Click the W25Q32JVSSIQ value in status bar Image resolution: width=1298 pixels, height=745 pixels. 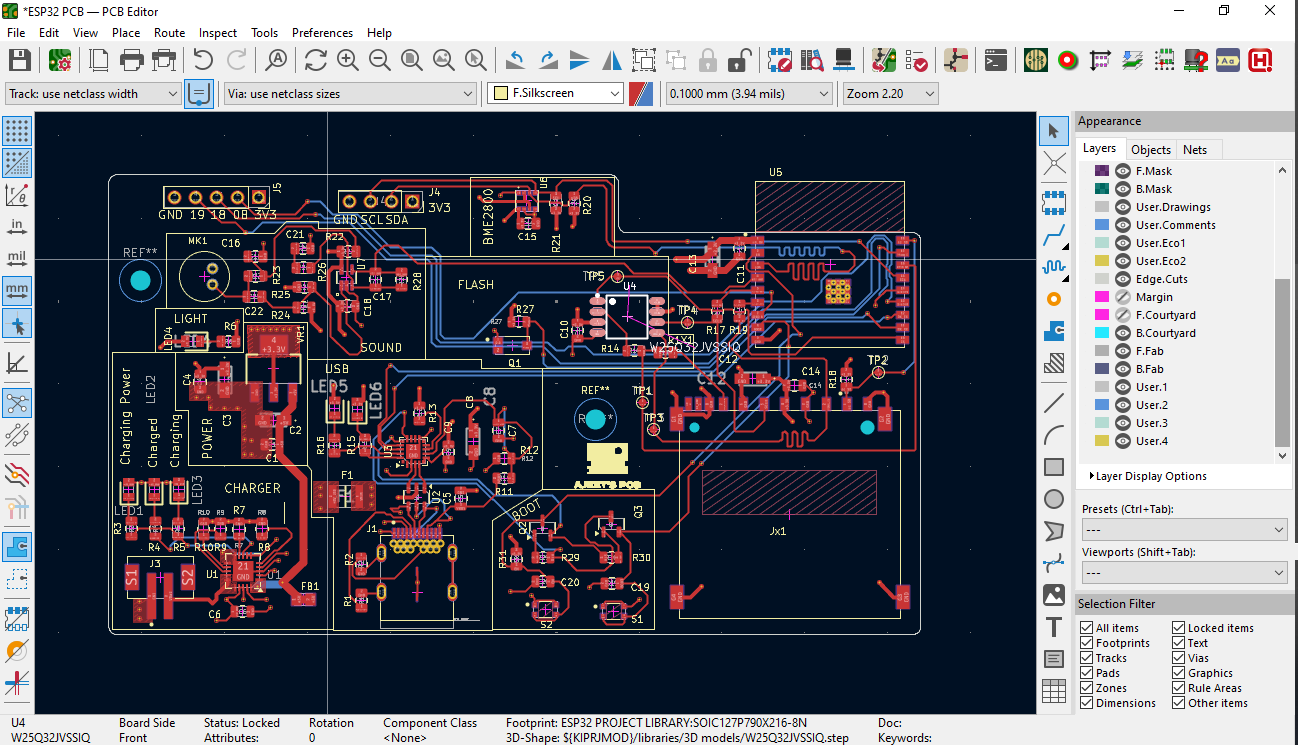click(x=51, y=738)
